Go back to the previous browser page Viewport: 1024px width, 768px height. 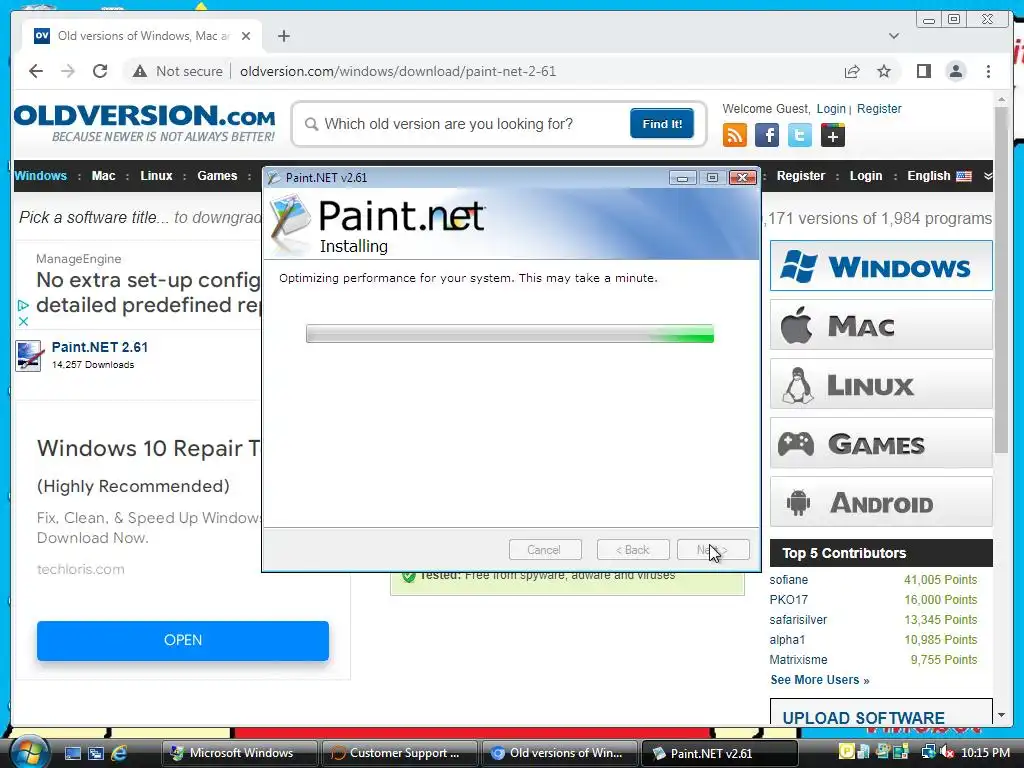coord(36,71)
